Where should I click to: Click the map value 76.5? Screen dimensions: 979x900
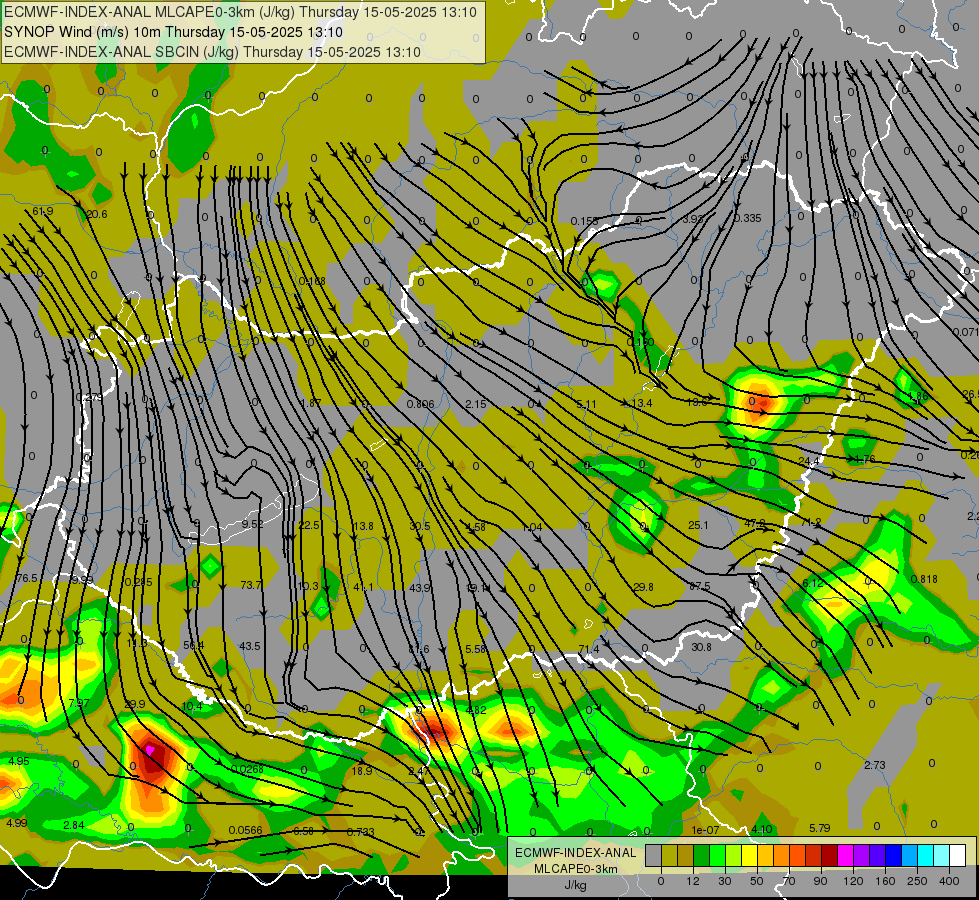(x=26, y=578)
